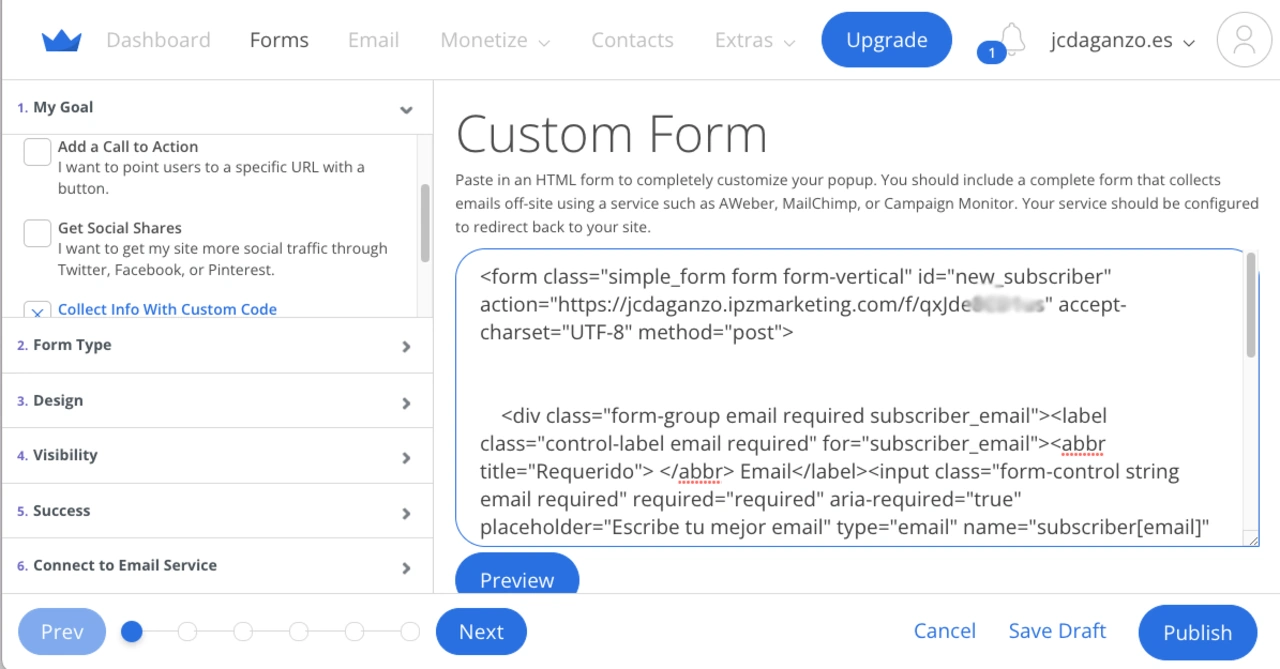Open the user profile avatar
The height and width of the screenshot is (669, 1280).
pyautogui.click(x=1244, y=40)
